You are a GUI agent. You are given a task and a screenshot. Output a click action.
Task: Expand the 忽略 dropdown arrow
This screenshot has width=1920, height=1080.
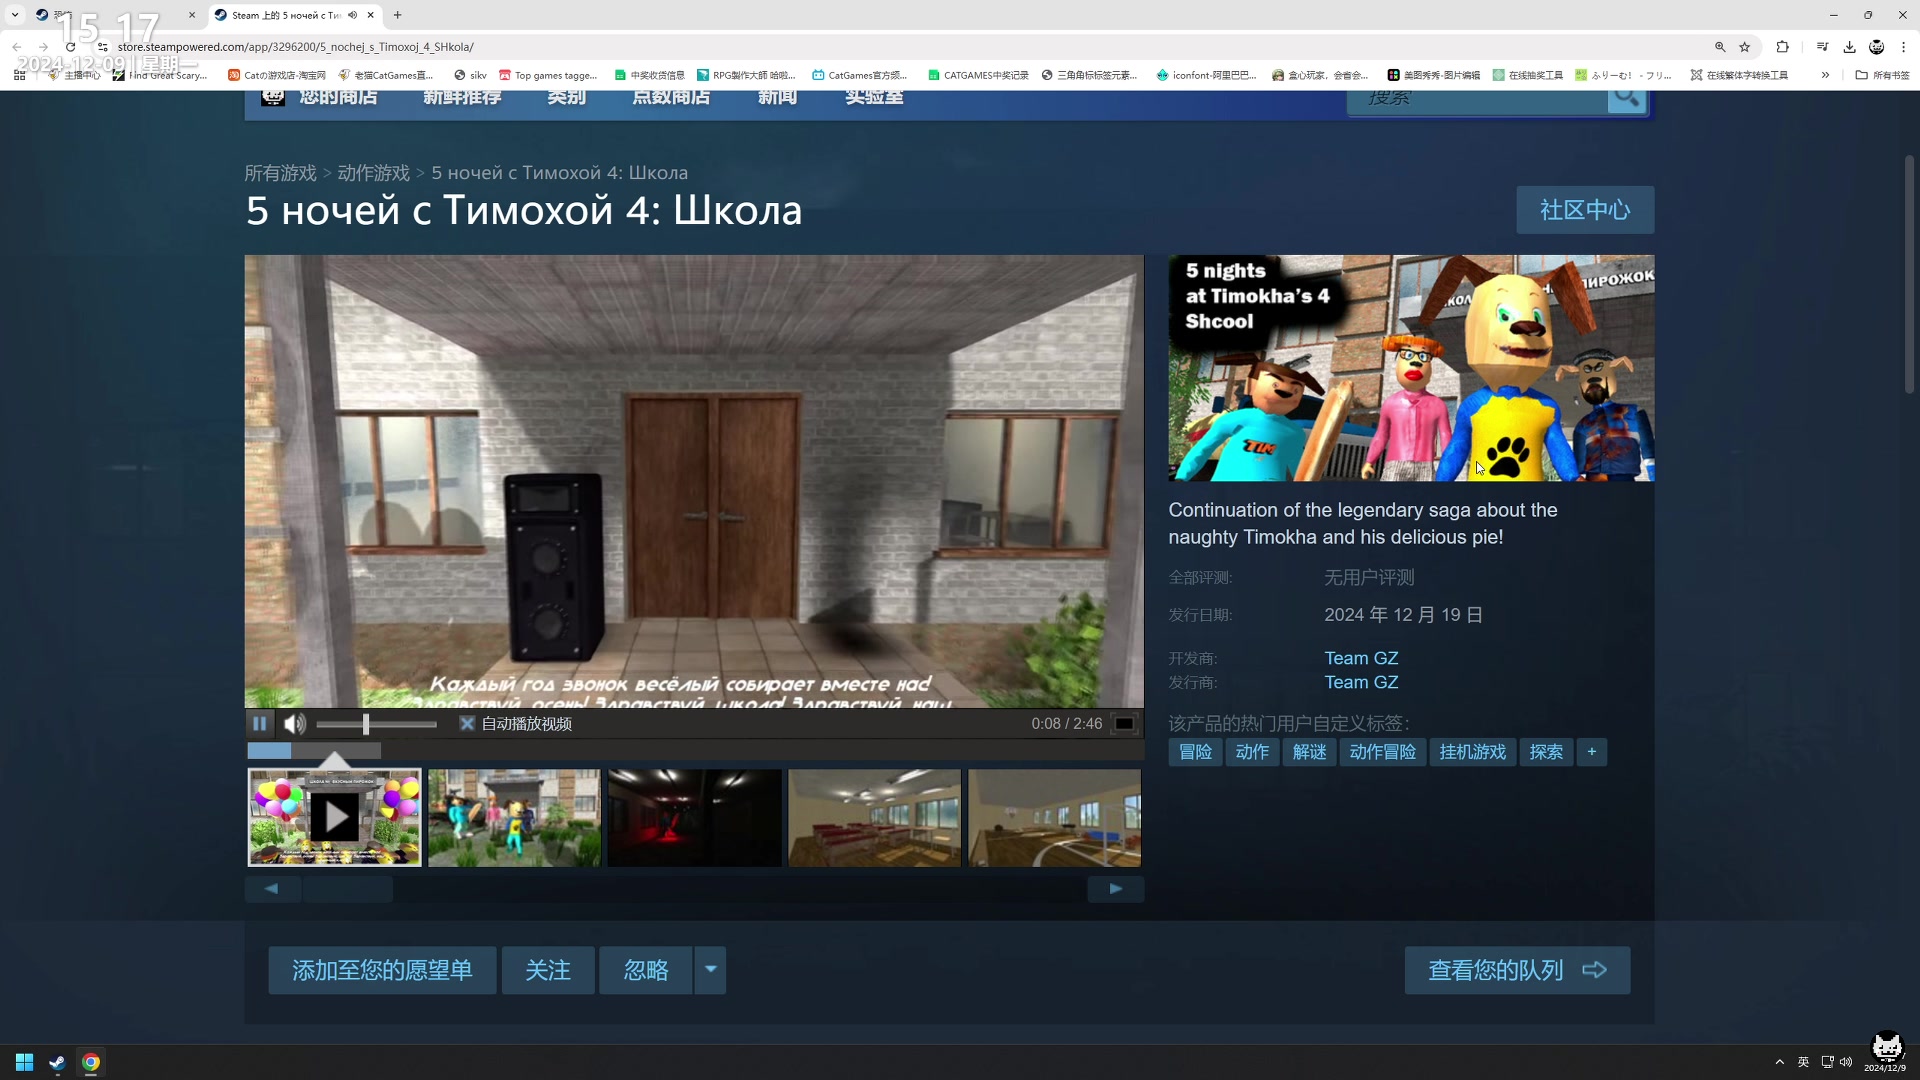[710, 969]
